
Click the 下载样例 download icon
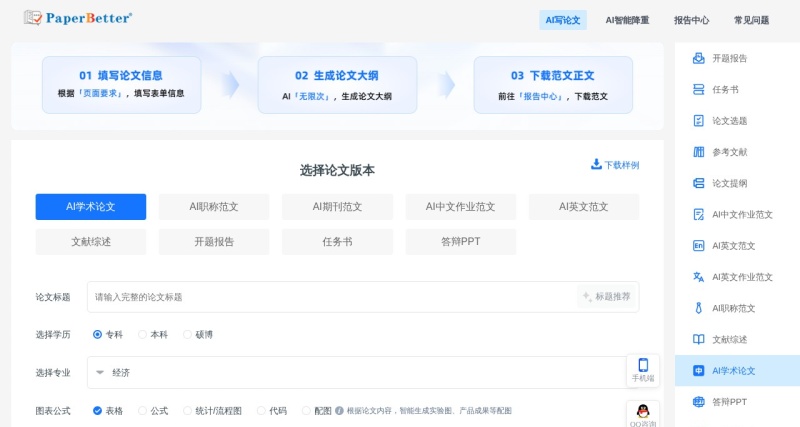coord(596,164)
